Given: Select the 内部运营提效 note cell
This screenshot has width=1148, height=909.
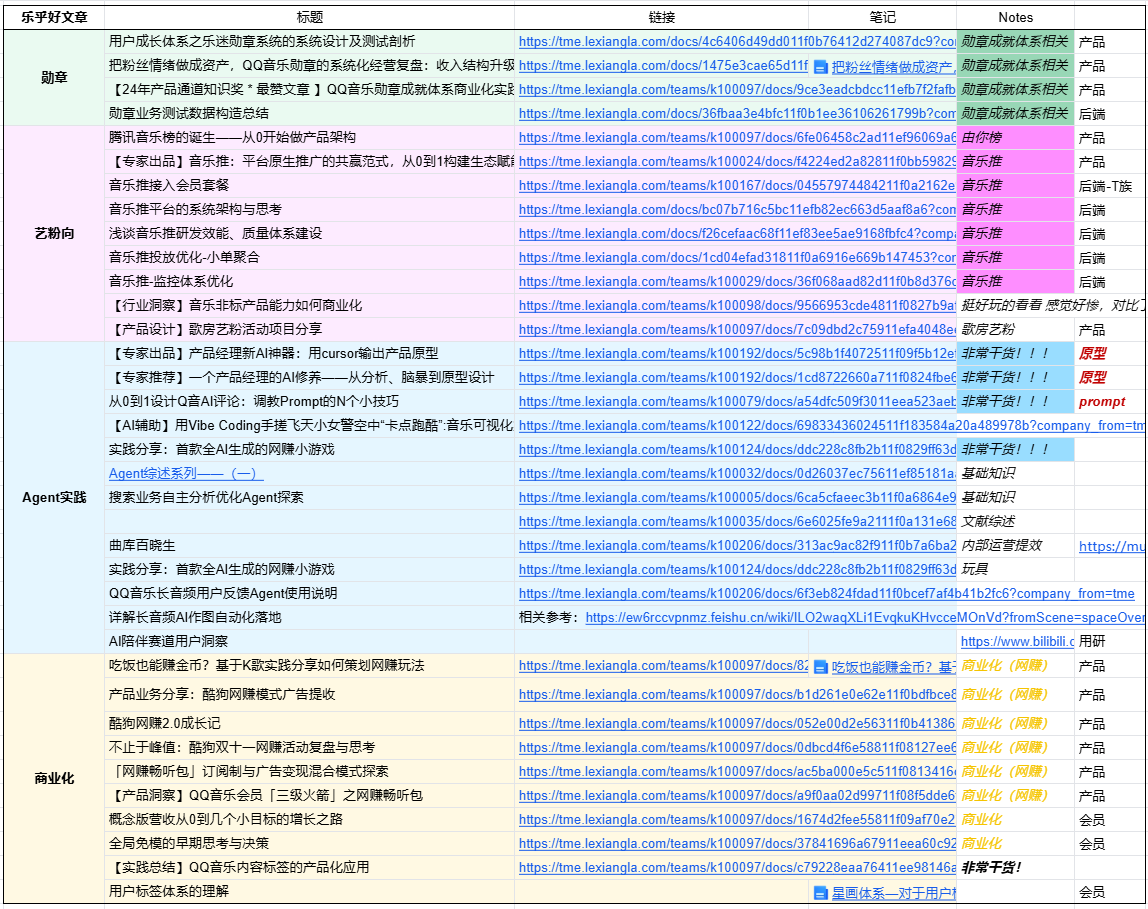Looking at the screenshot, I should click(x=1015, y=546).
